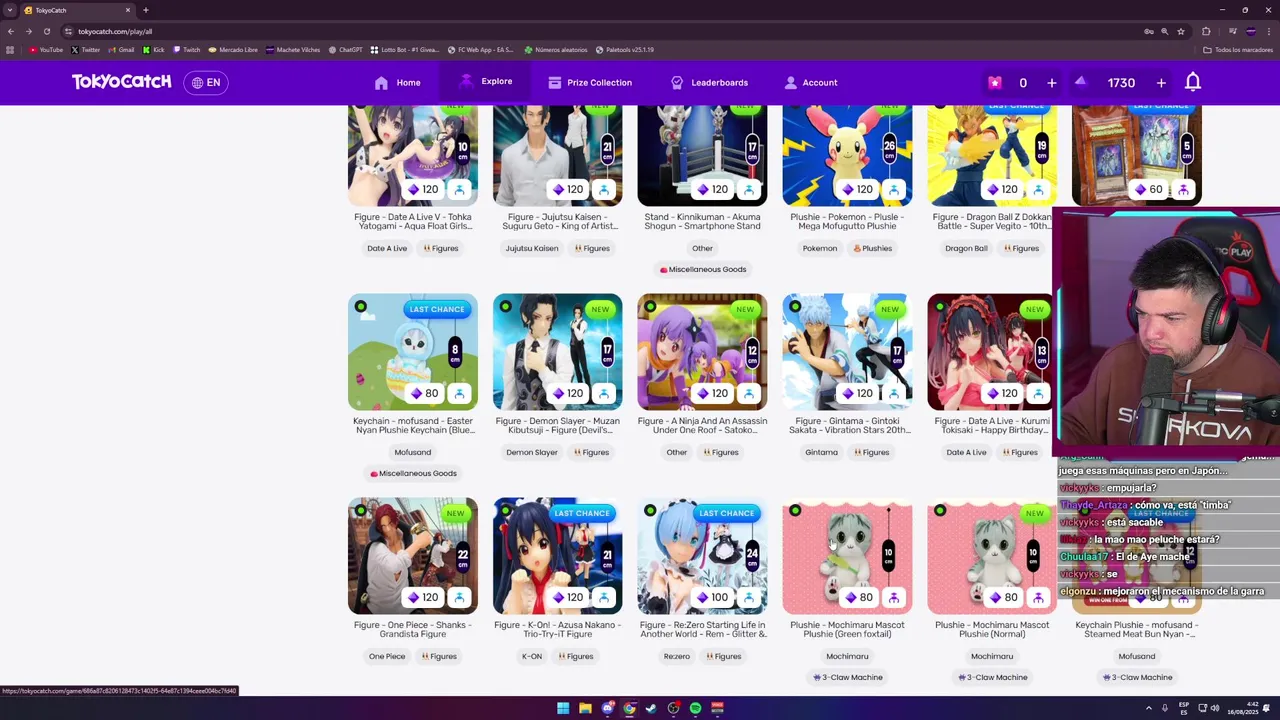
Task: Click claw machine icon on Tohka Yatogami card
Action: (x=459, y=189)
